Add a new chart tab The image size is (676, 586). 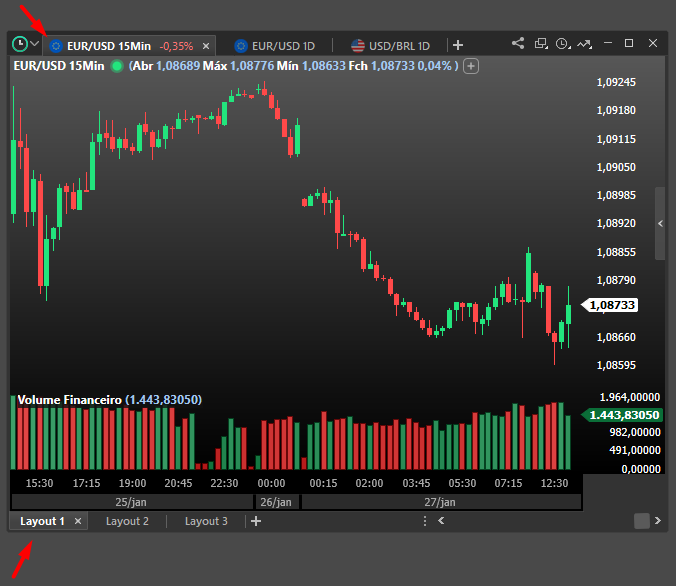(x=458, y=45)
